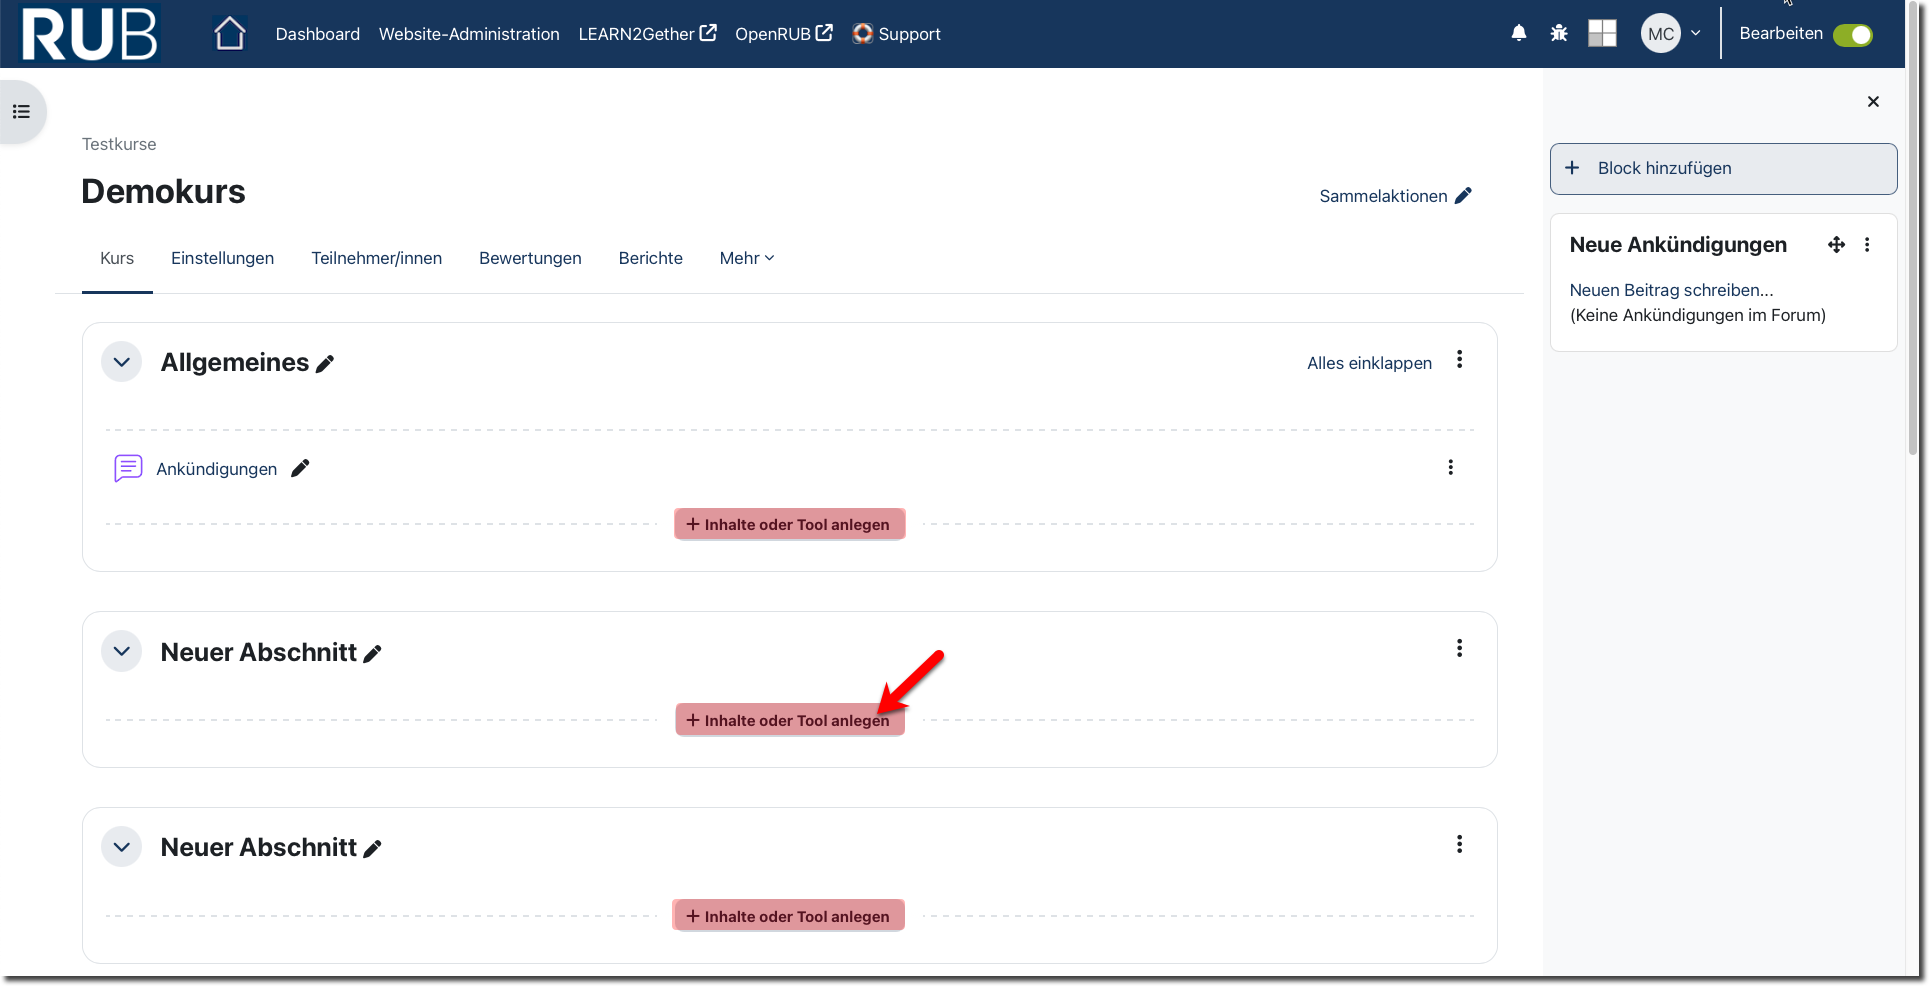1929x986 pixels.
Task: Open Ankündigungen activity three-dot menu
Action: [1450, 468]
